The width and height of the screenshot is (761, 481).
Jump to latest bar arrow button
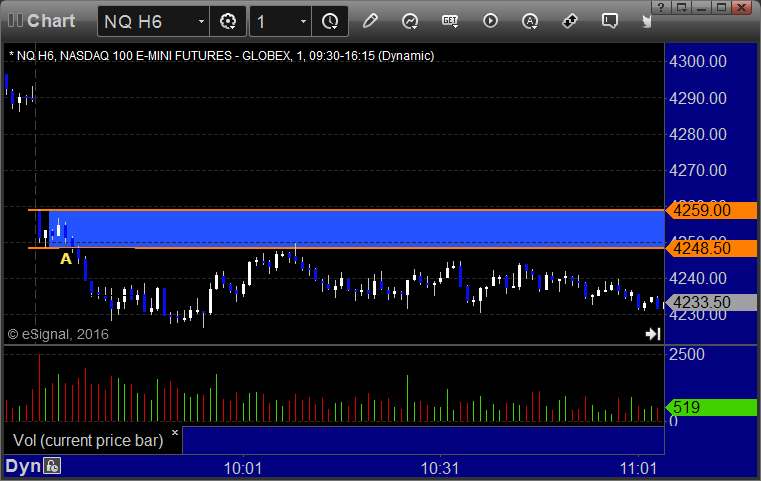pyautogui.click(x=653, y=334)
